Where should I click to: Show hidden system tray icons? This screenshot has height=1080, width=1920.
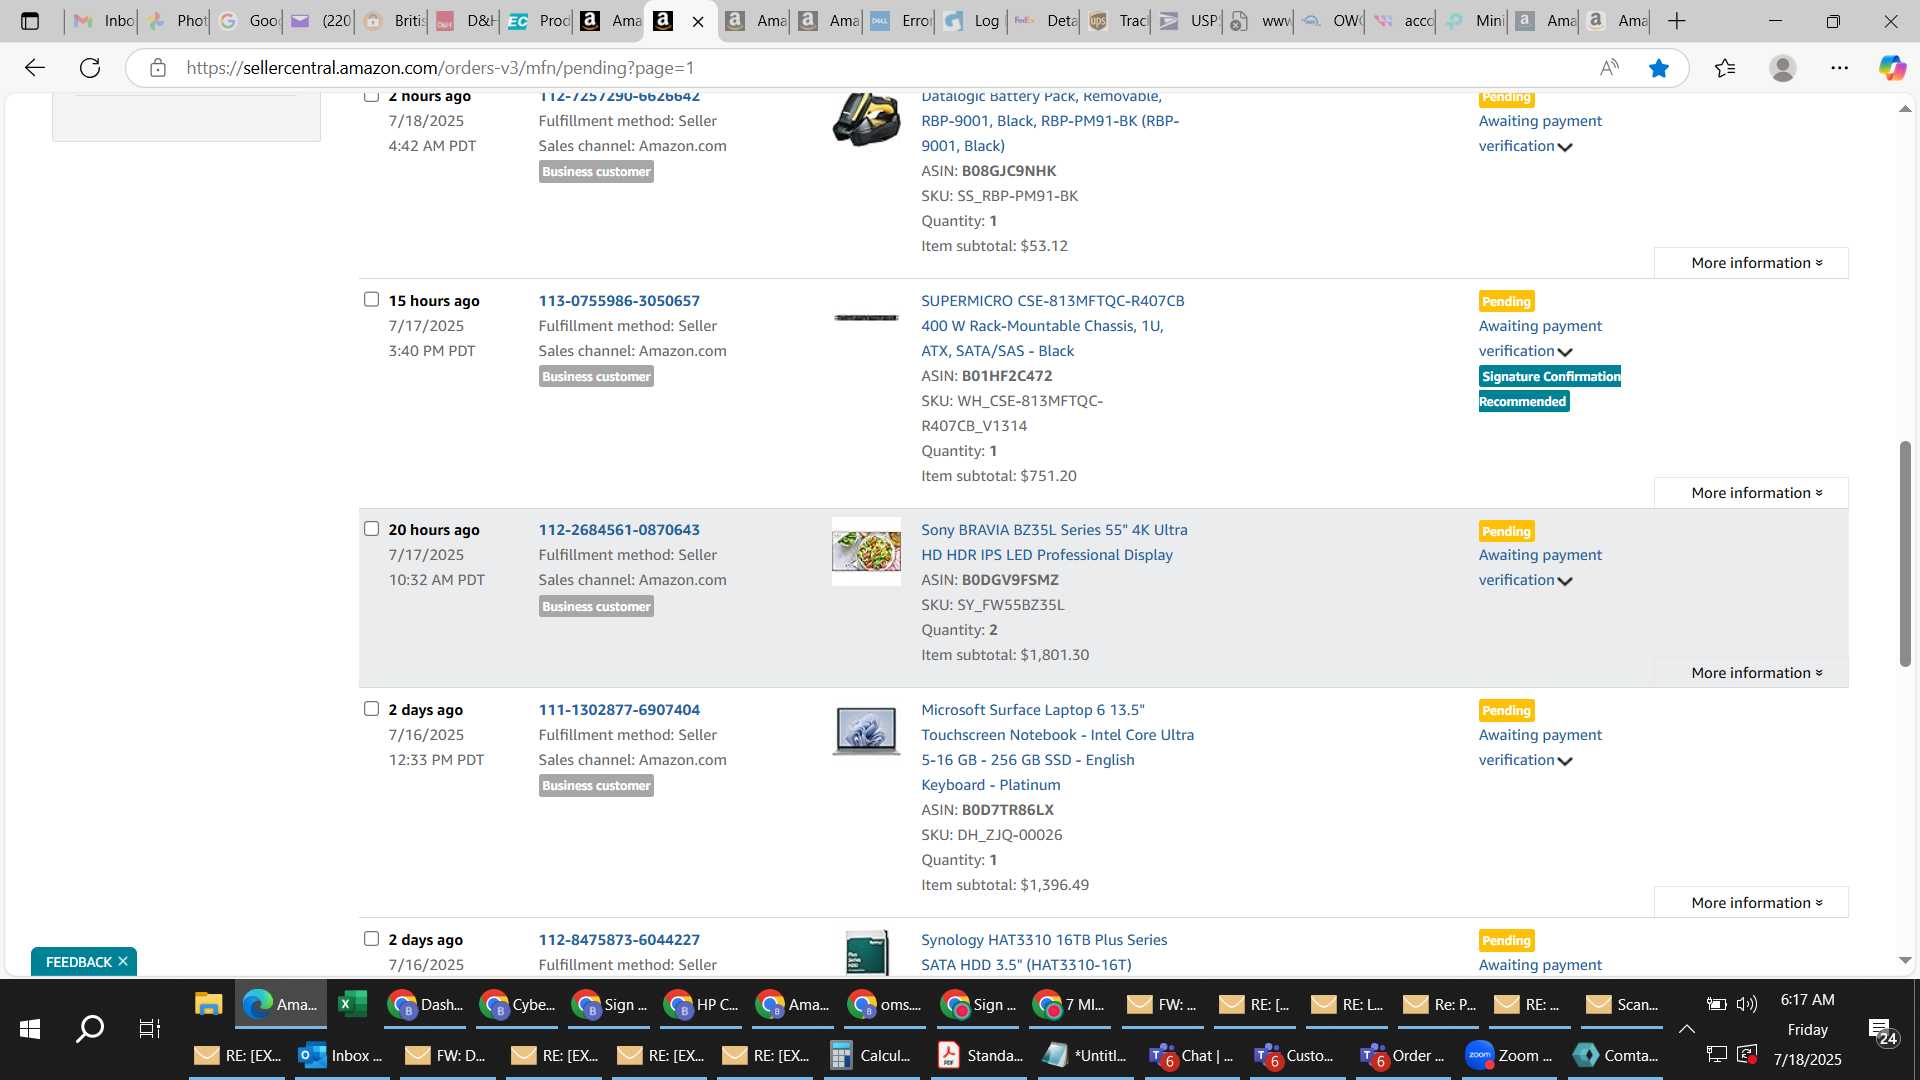(1686, 1028)
